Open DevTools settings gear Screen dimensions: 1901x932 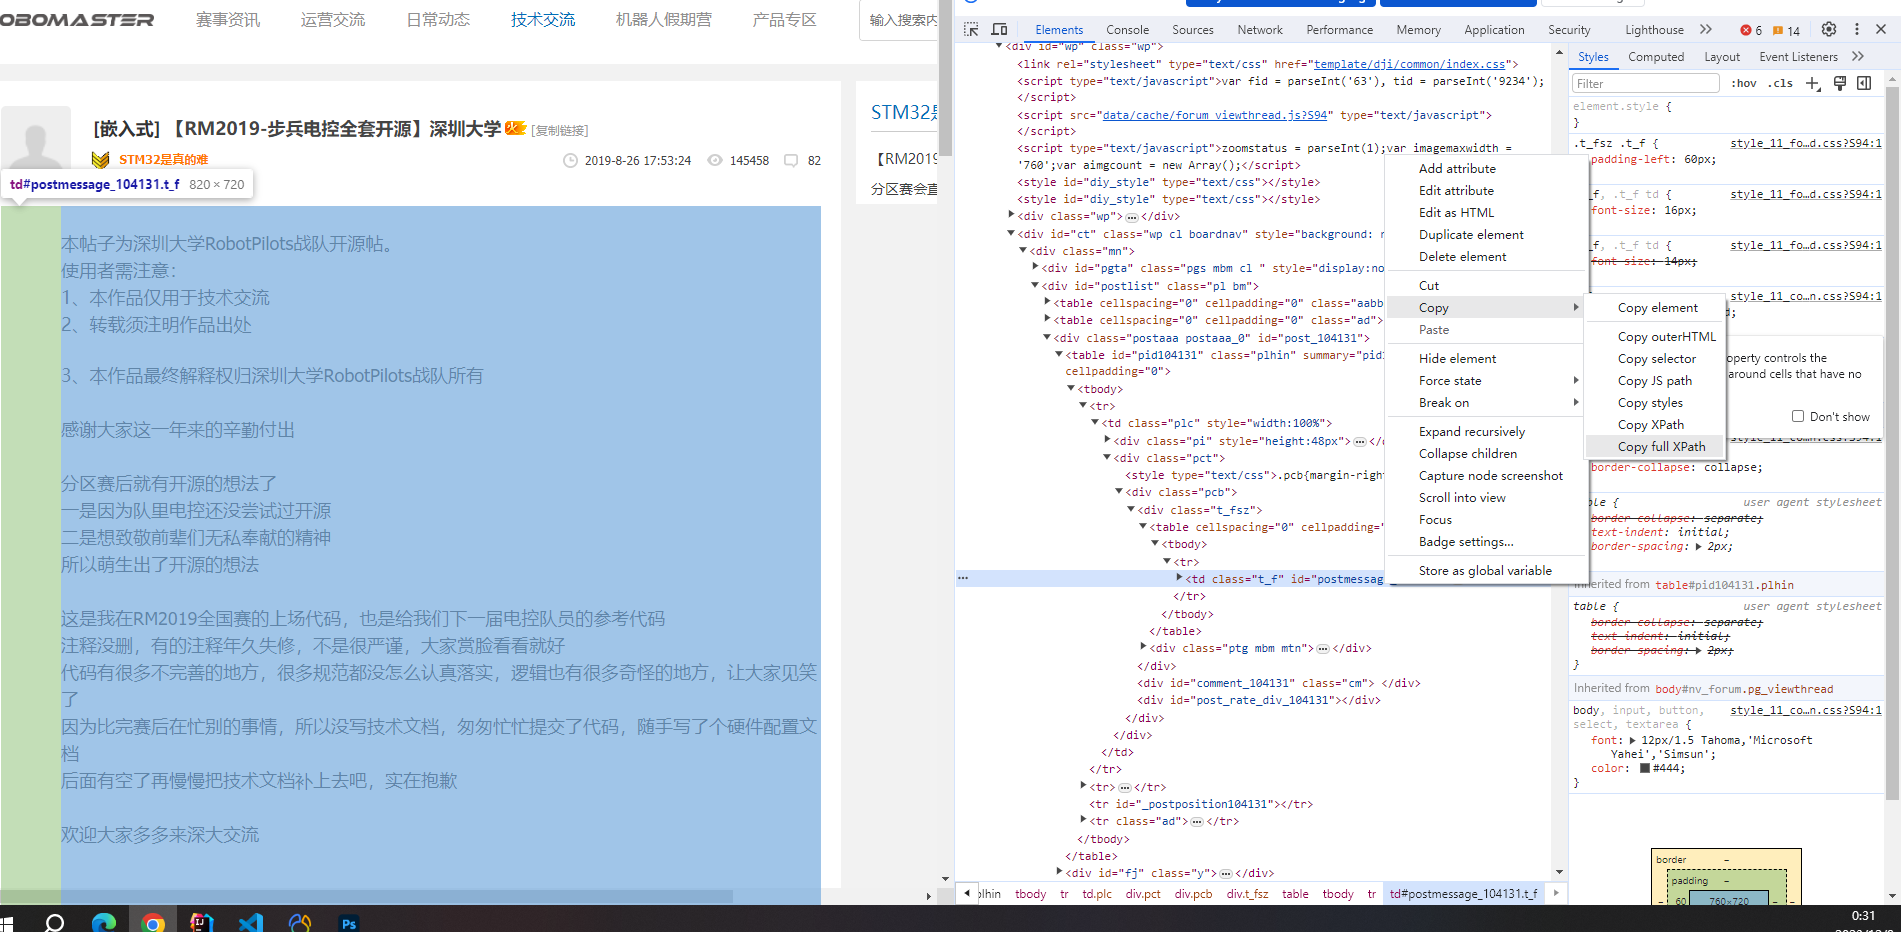pyautogui.click(x=1829, y=29)
